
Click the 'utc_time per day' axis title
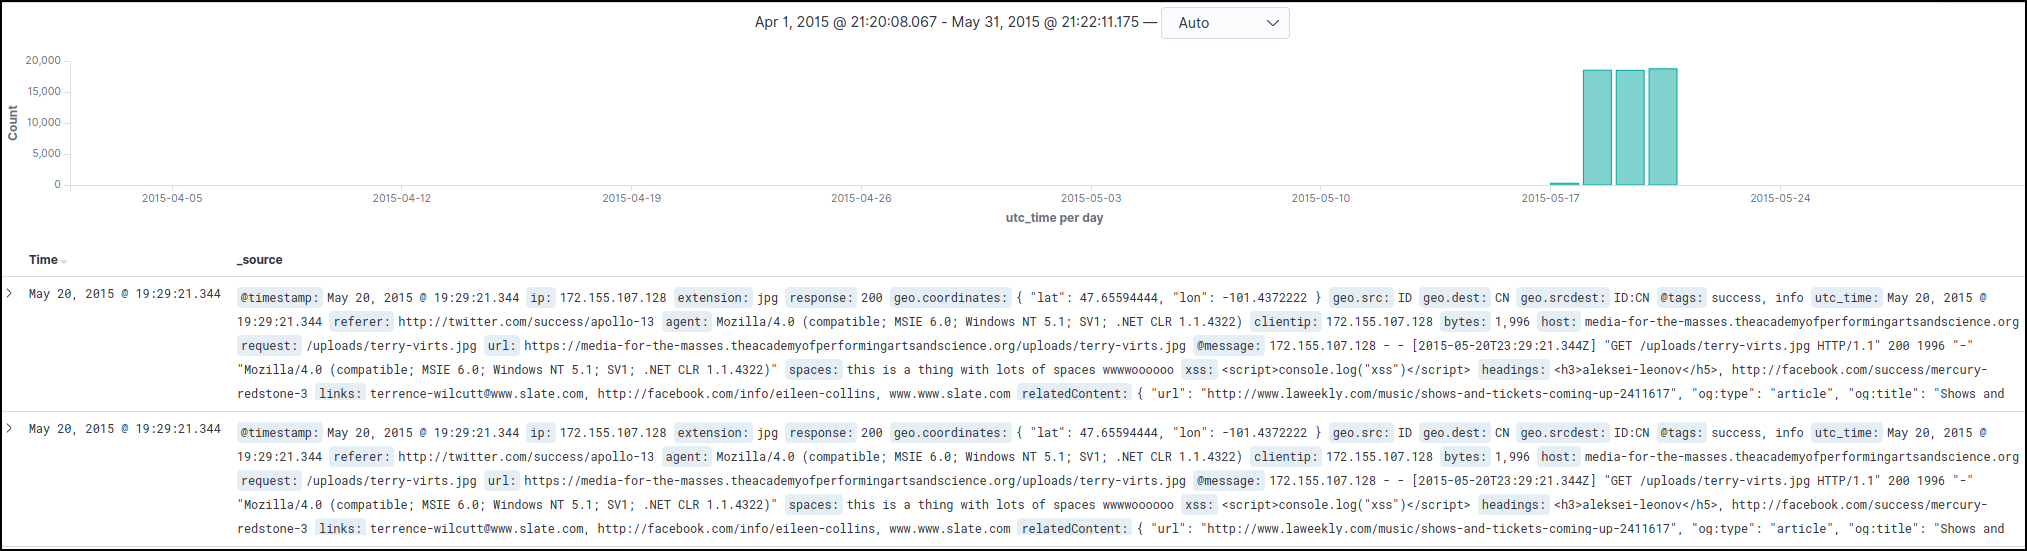click(1054, 218)
